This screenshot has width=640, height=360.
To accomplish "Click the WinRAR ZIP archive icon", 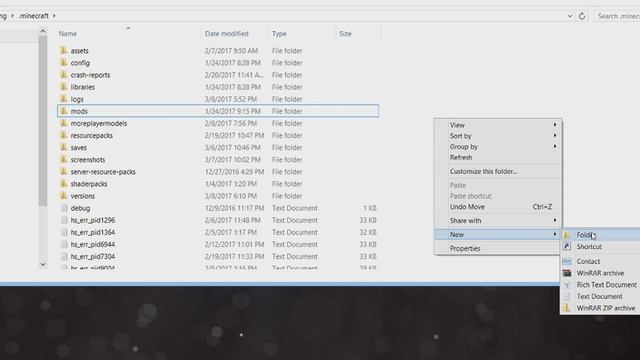I will coord(567,308).
